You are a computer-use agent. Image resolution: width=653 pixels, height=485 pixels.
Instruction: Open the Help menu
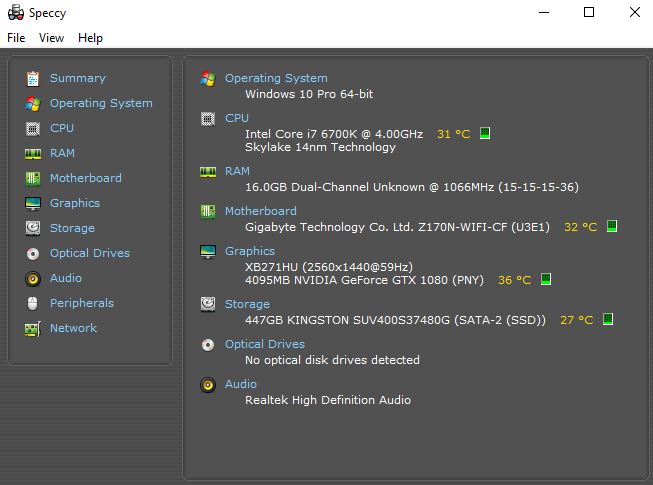(x=90, y=38)
